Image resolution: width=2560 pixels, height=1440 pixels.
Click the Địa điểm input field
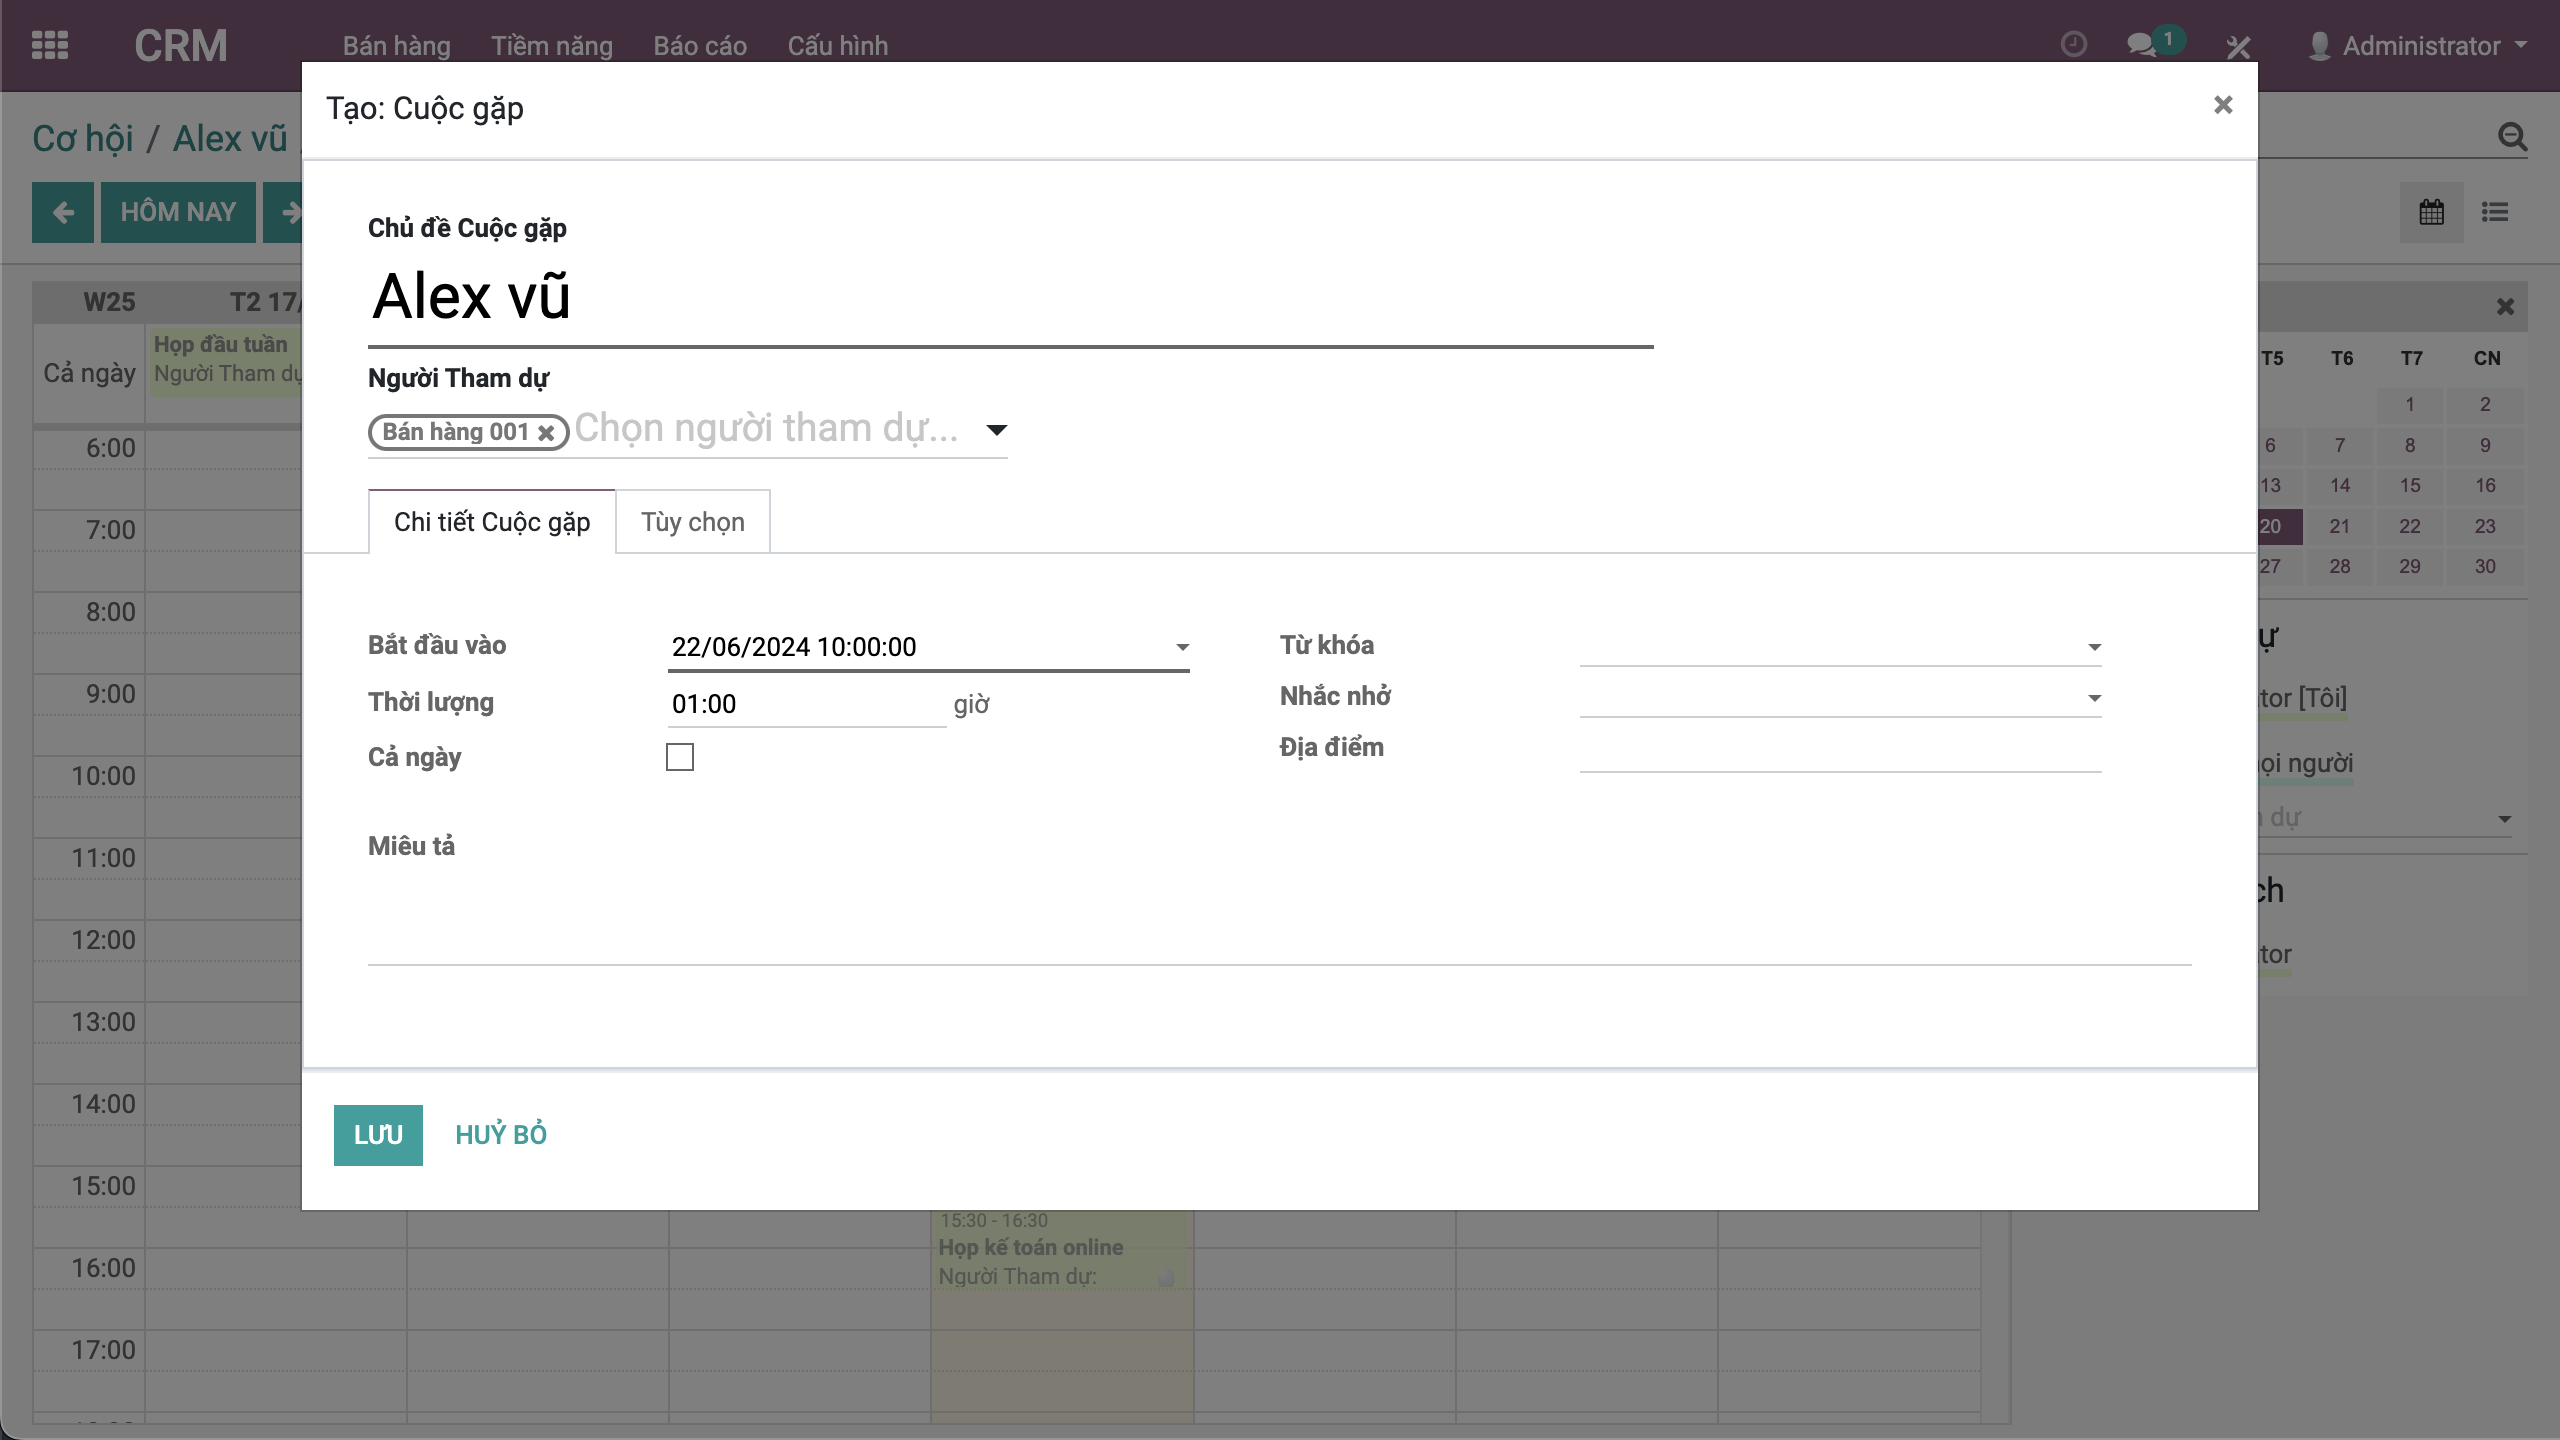coord(1840,750)
